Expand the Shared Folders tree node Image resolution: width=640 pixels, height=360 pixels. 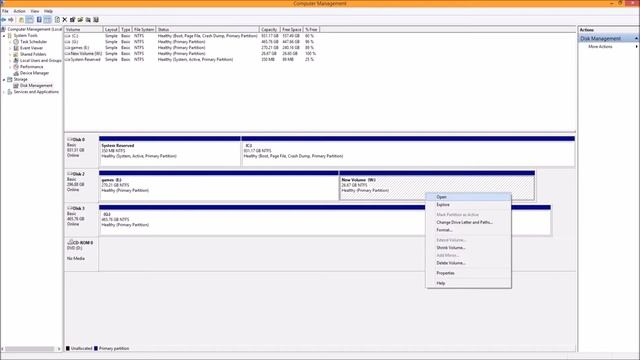pos(10,54)
